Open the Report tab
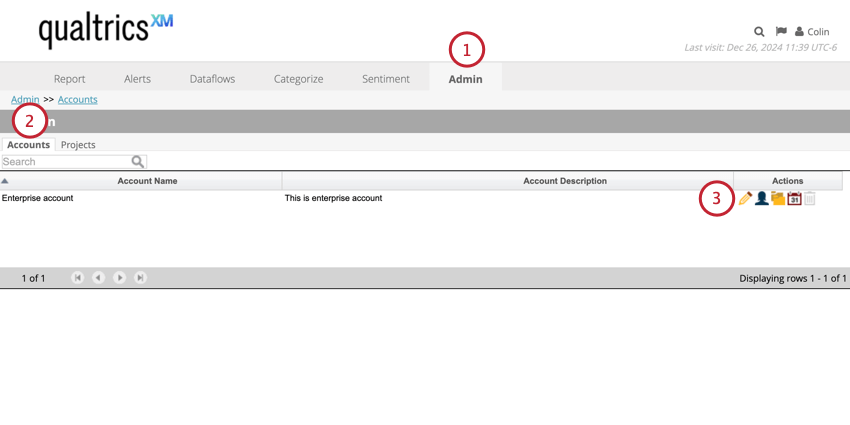 click(x=69, y=79)
